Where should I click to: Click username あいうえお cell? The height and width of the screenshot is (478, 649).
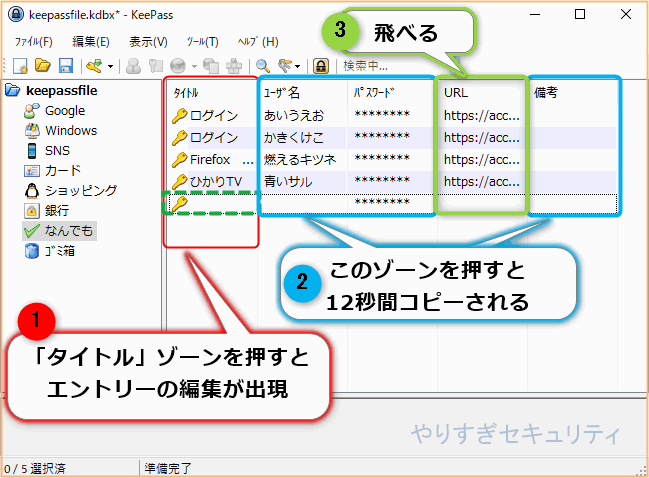pos(293,115)
